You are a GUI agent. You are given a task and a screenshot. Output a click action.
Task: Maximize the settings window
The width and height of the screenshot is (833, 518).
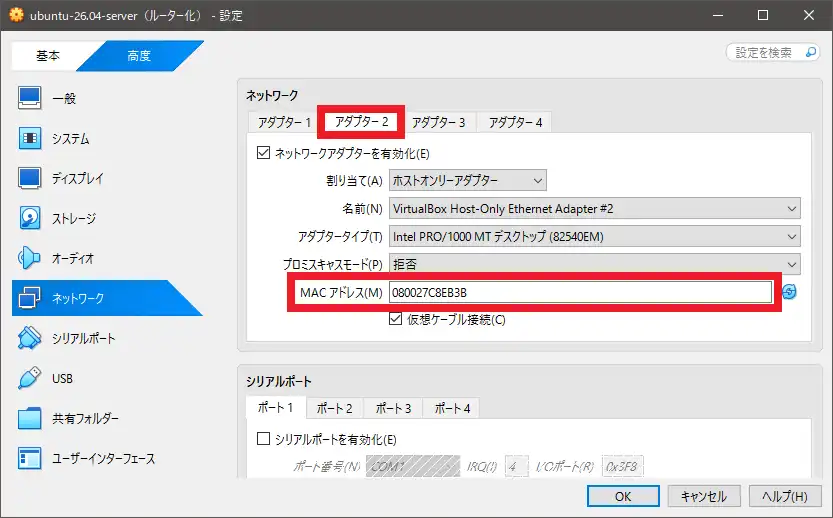(763, 15)
